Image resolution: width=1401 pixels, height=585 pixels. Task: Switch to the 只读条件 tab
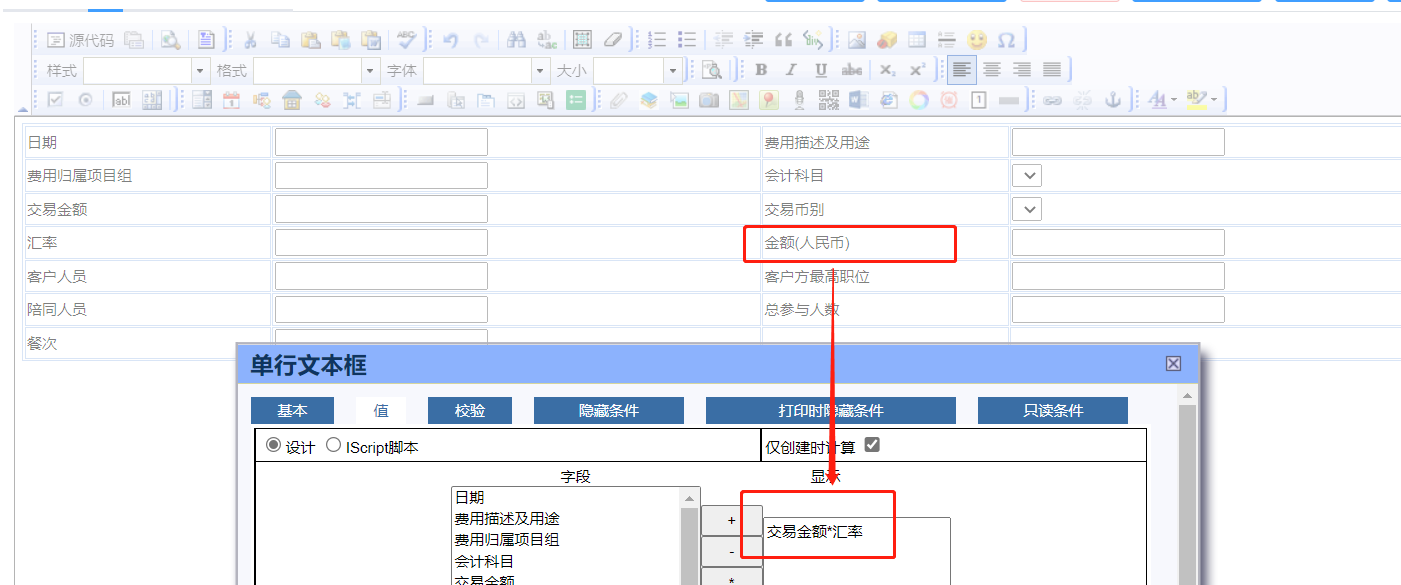[x=1053, y=411]
